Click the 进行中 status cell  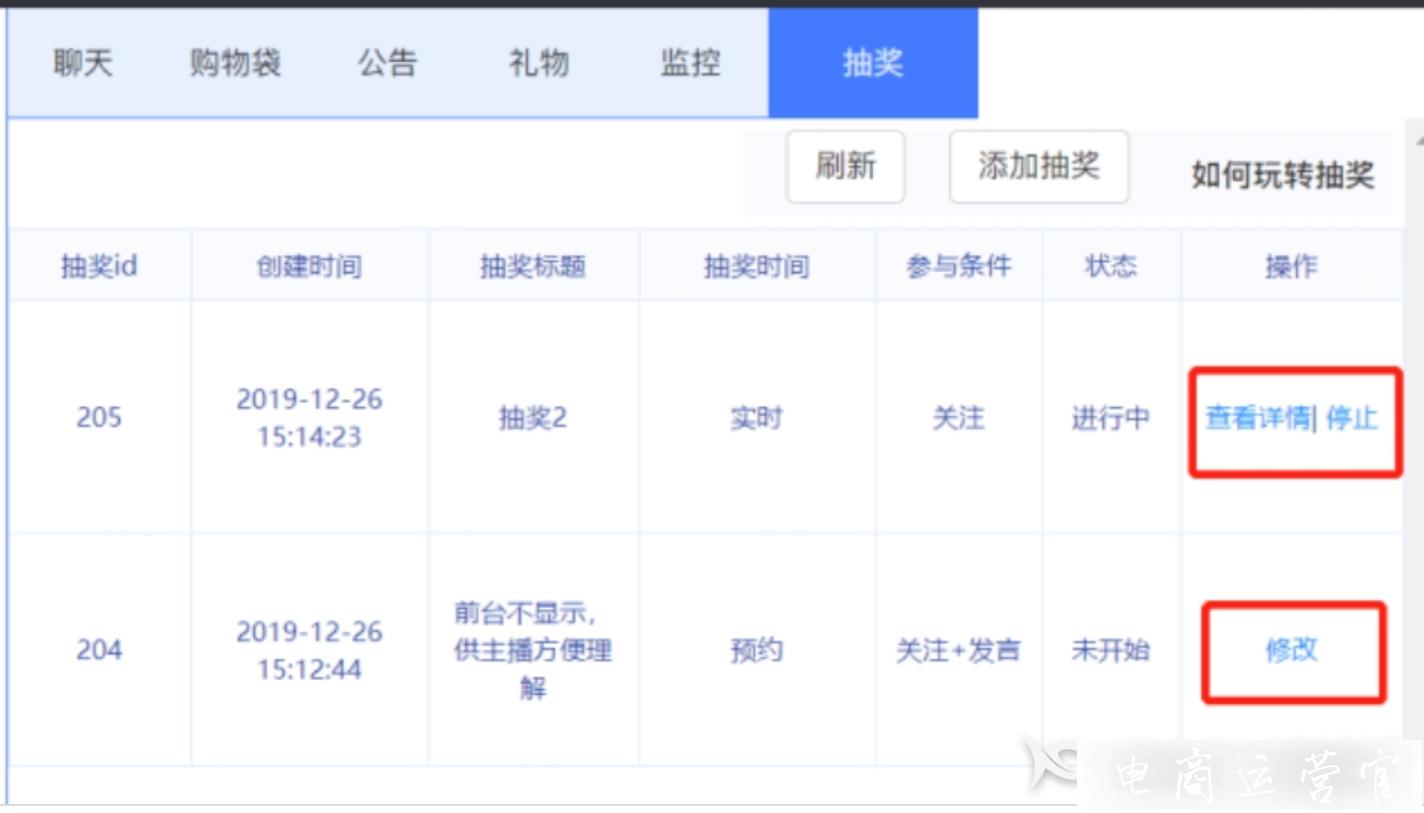(x=1111, y=418)
